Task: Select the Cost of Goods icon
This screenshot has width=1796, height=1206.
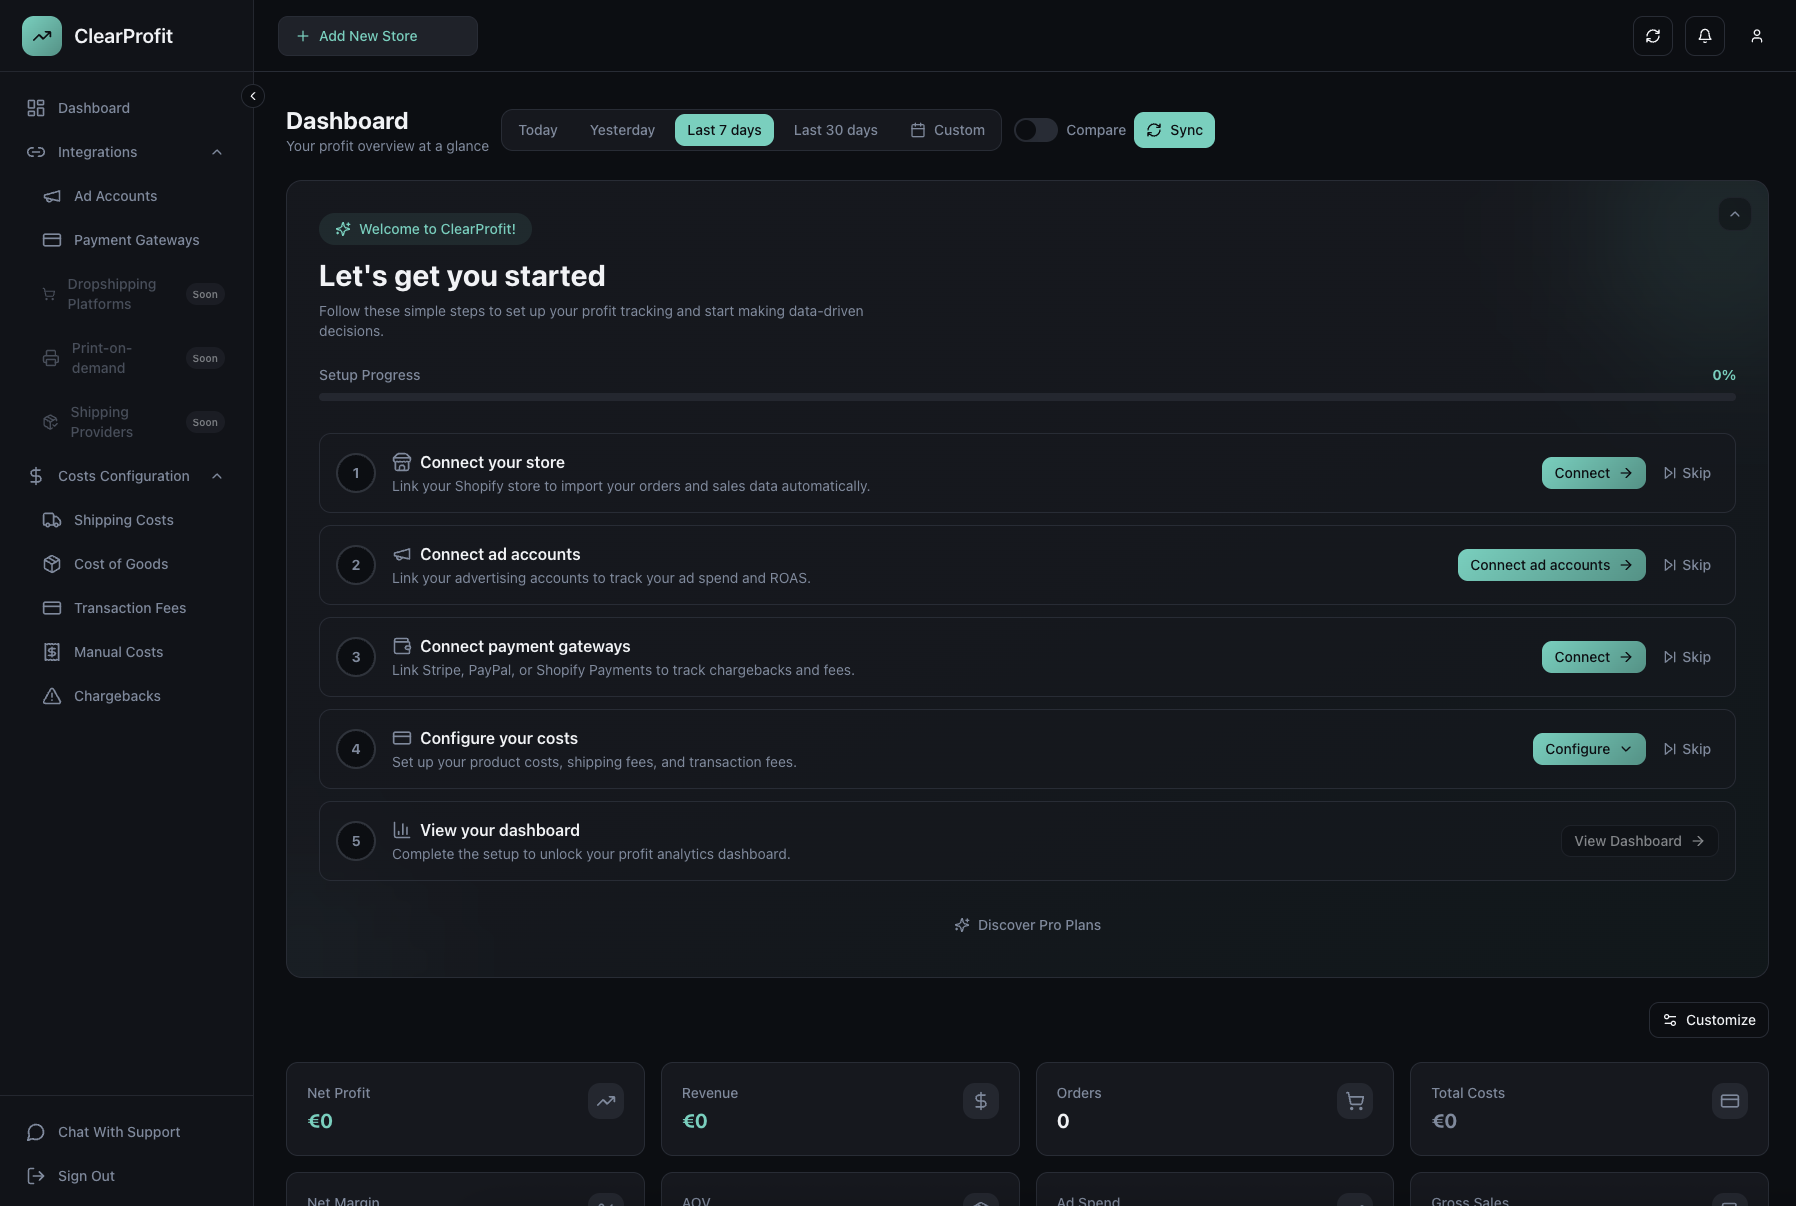Action: (52, 564)
